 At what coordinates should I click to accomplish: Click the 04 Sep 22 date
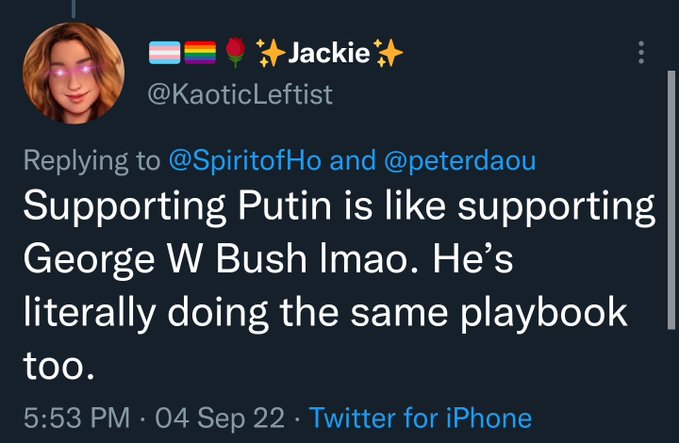click(x=209, y=416)
